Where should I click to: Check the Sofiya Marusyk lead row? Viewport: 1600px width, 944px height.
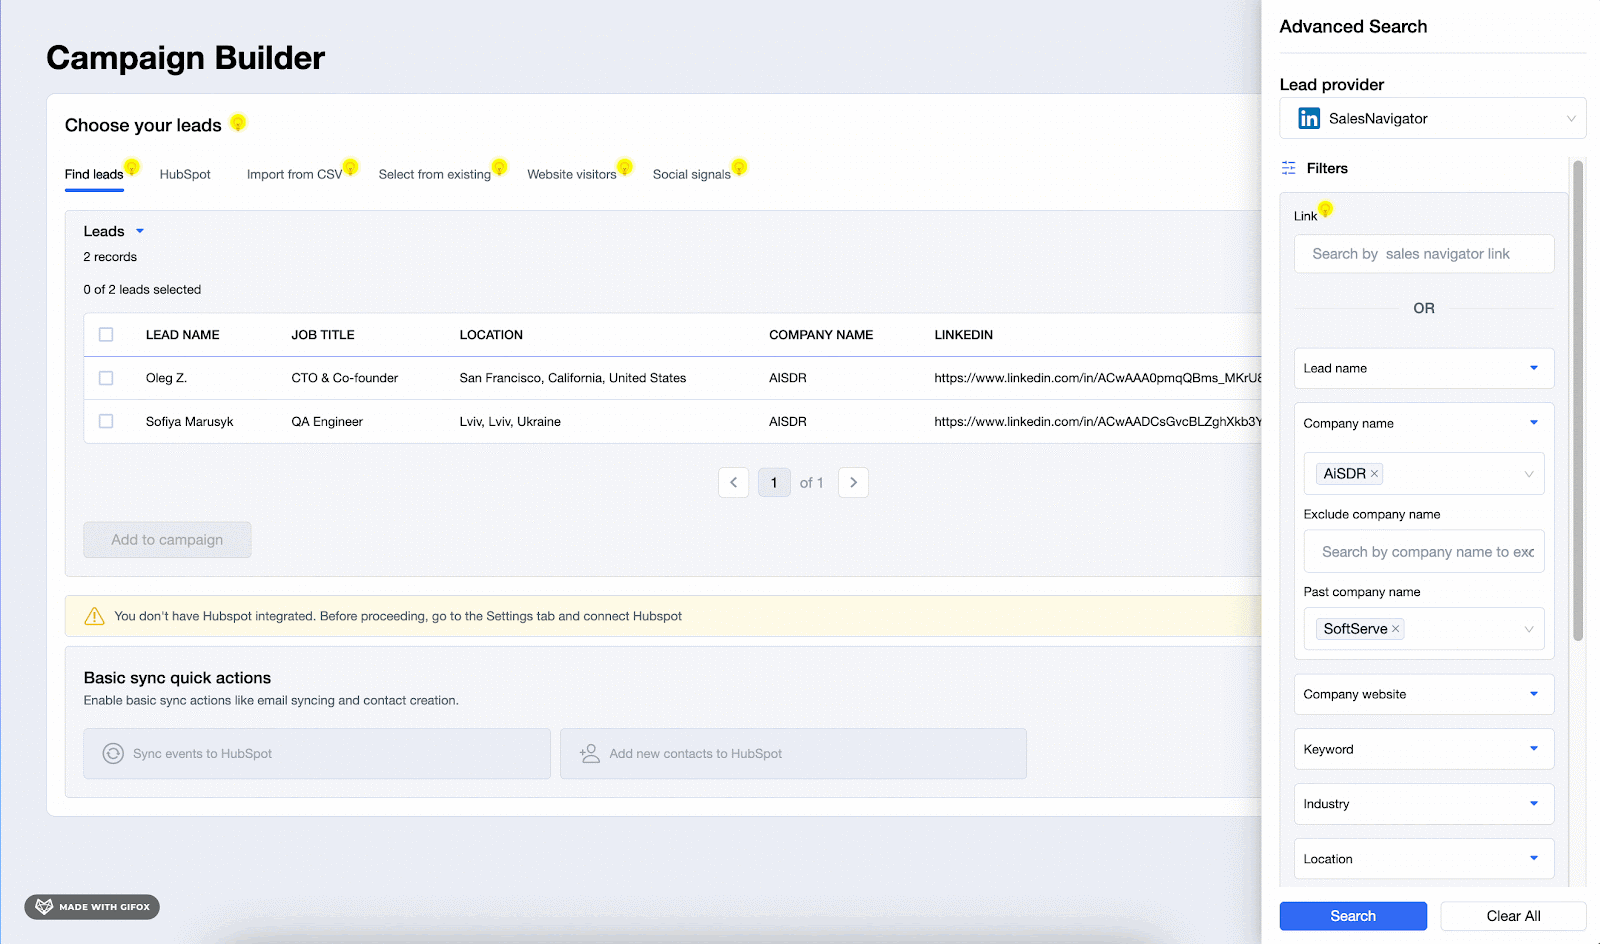(x=106, y=421)
